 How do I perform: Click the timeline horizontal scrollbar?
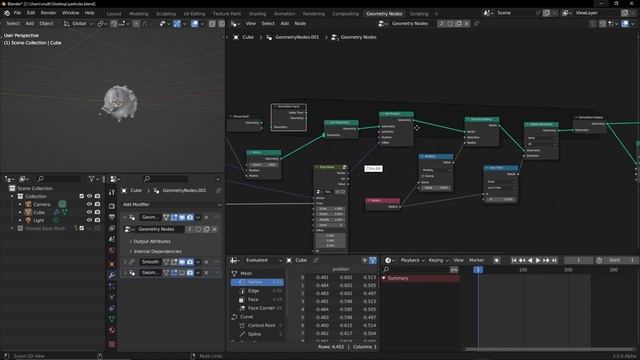549,349
